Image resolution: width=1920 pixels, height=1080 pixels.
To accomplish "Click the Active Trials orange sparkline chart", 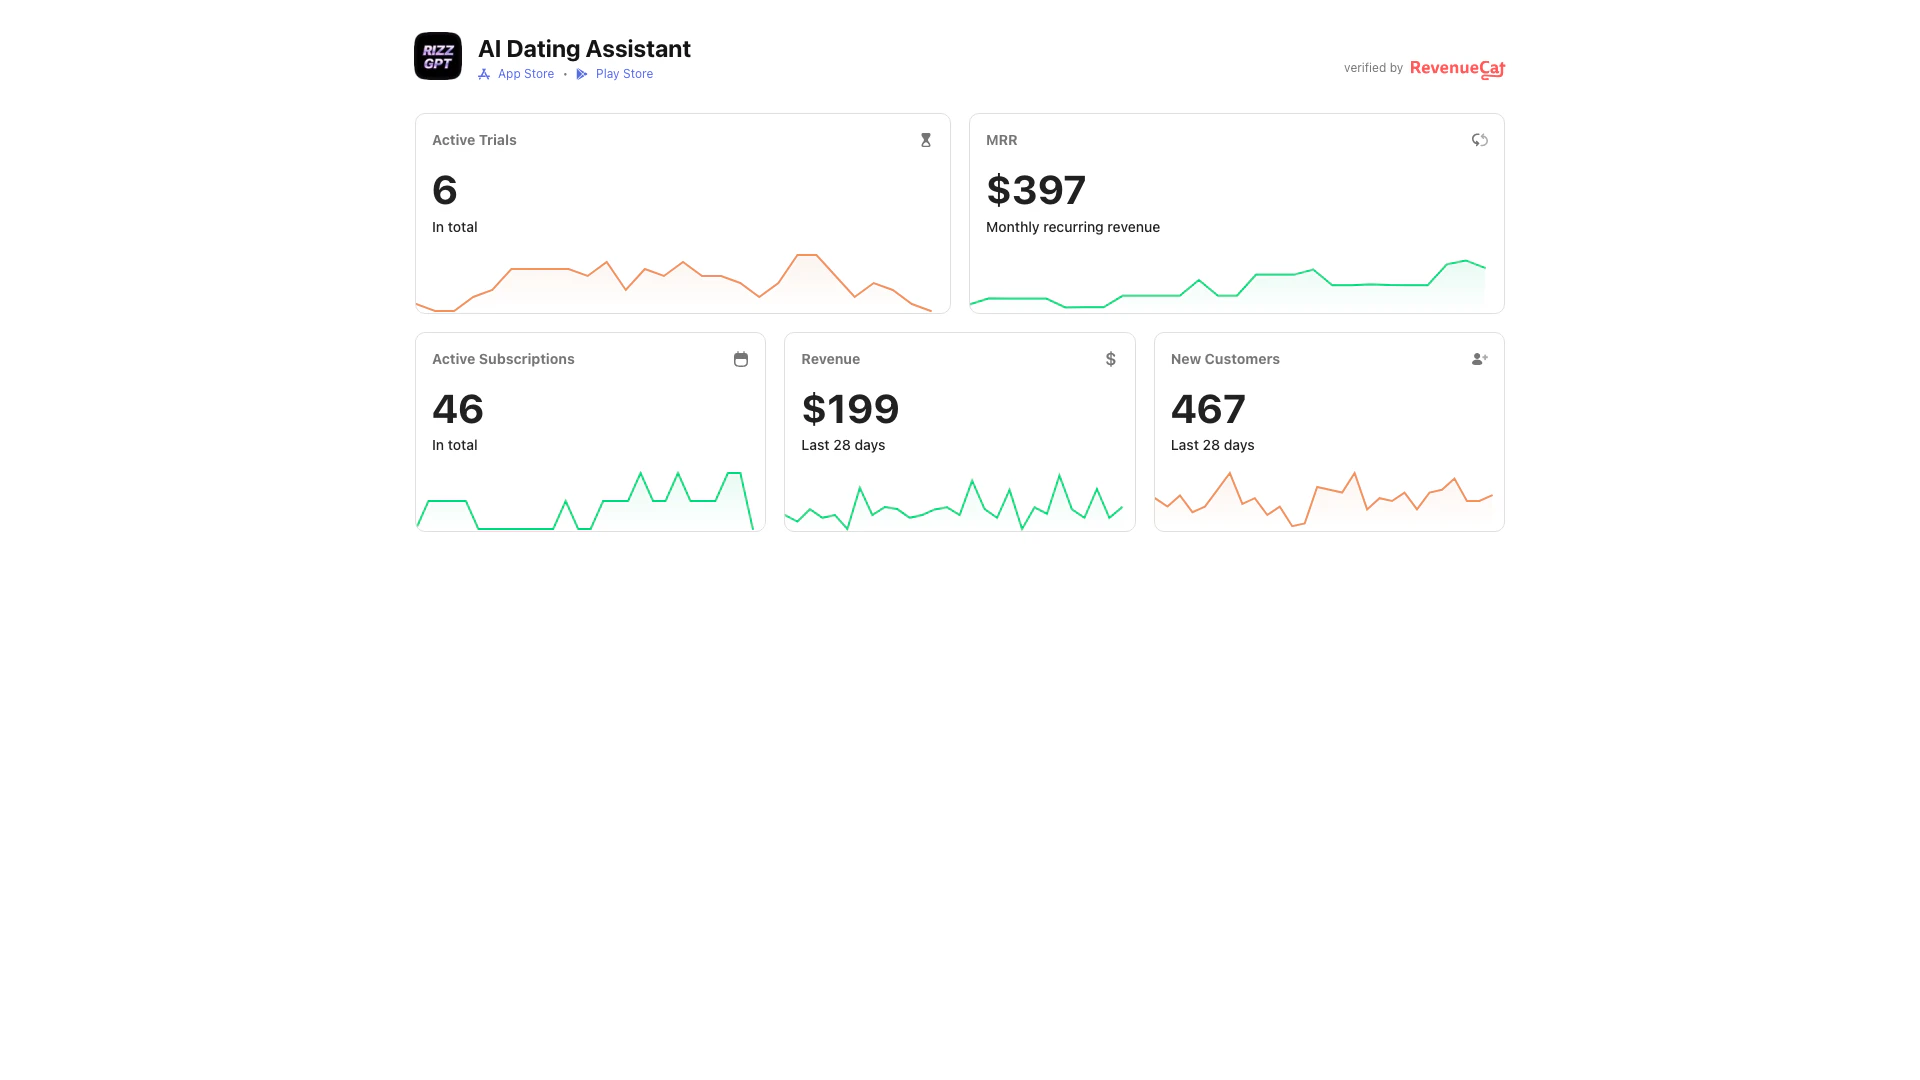I will pyautogui.click(x=682, y=283).
